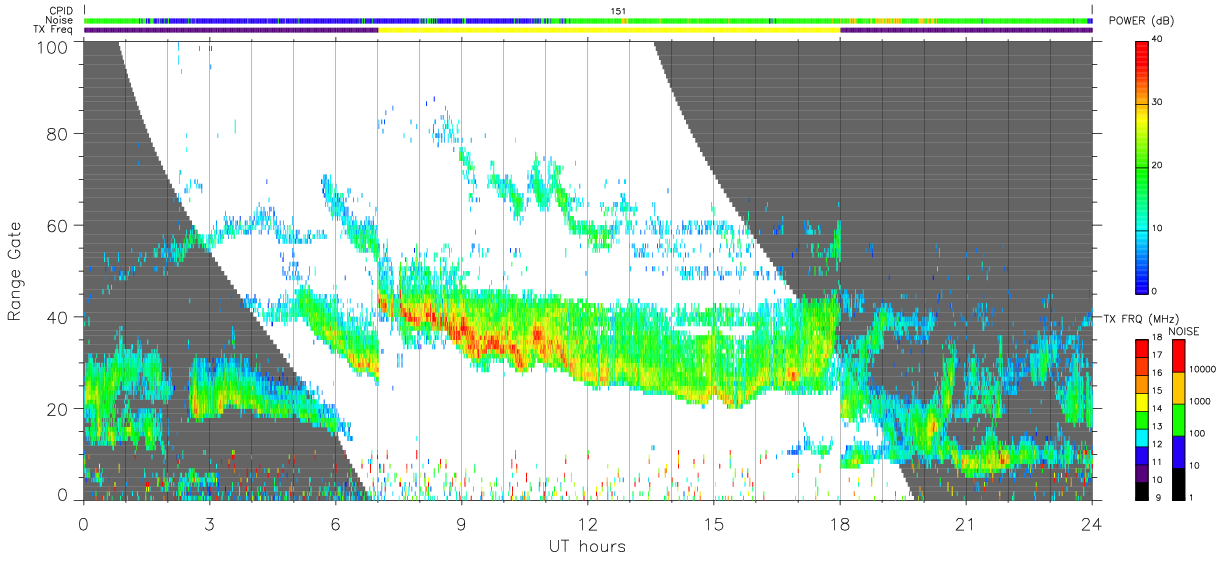Click the 16 label on the TX FRQ legend
This screenshot has height=567, width=1228.
1157,373
